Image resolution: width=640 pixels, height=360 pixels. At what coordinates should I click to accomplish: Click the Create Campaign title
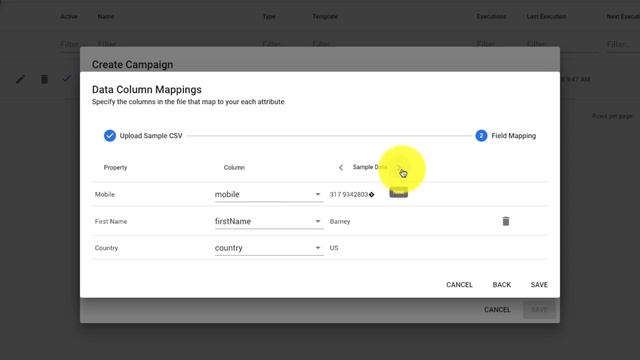click(x=132, y=64)
